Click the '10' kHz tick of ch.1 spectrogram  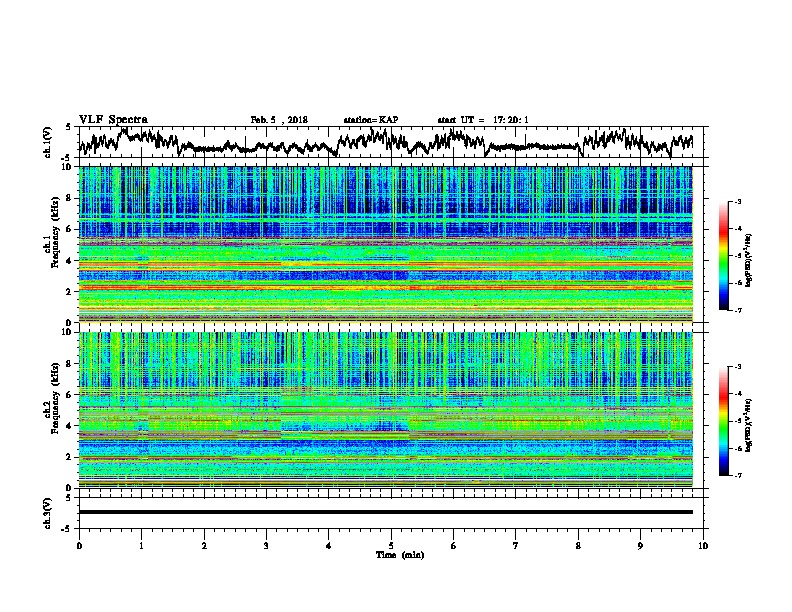click(69, 167)
